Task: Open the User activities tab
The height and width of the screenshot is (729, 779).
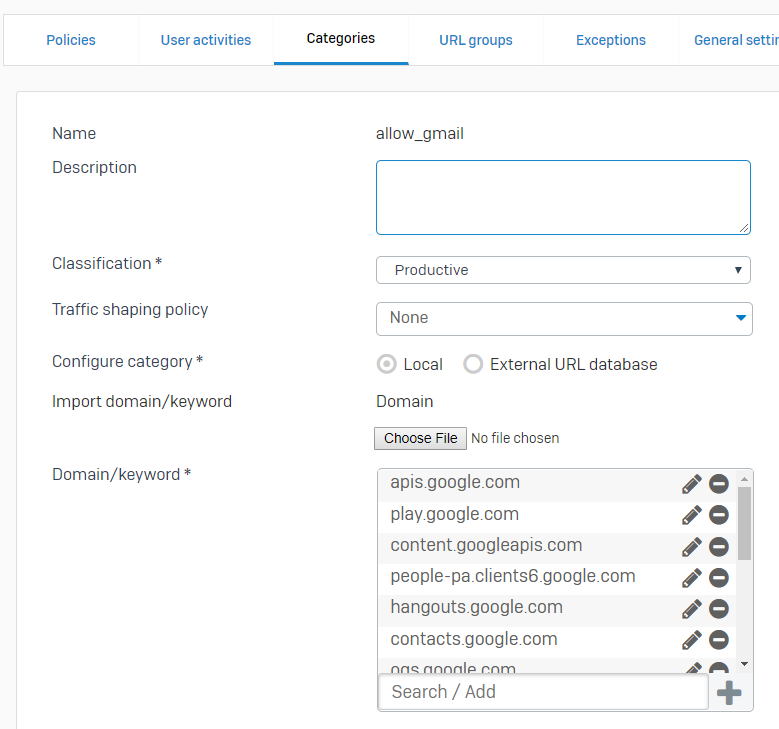Action: (206, 40)
